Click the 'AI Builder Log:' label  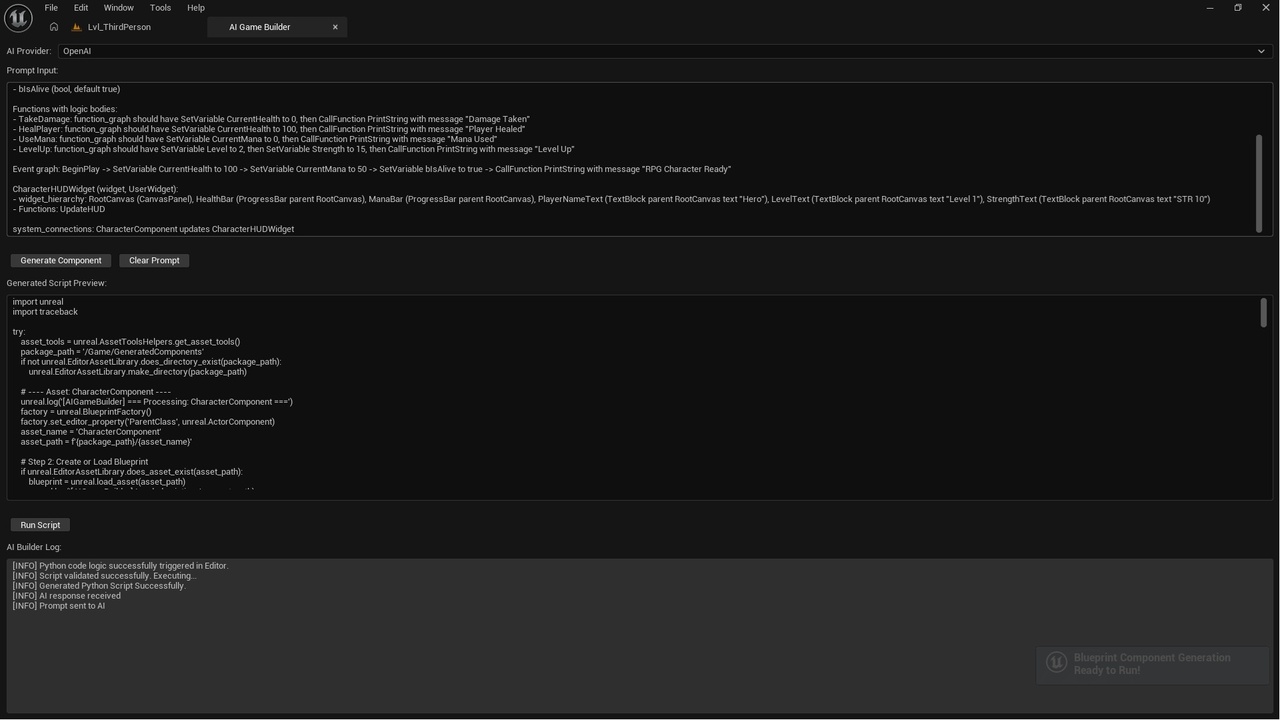[x=34, y=547]
